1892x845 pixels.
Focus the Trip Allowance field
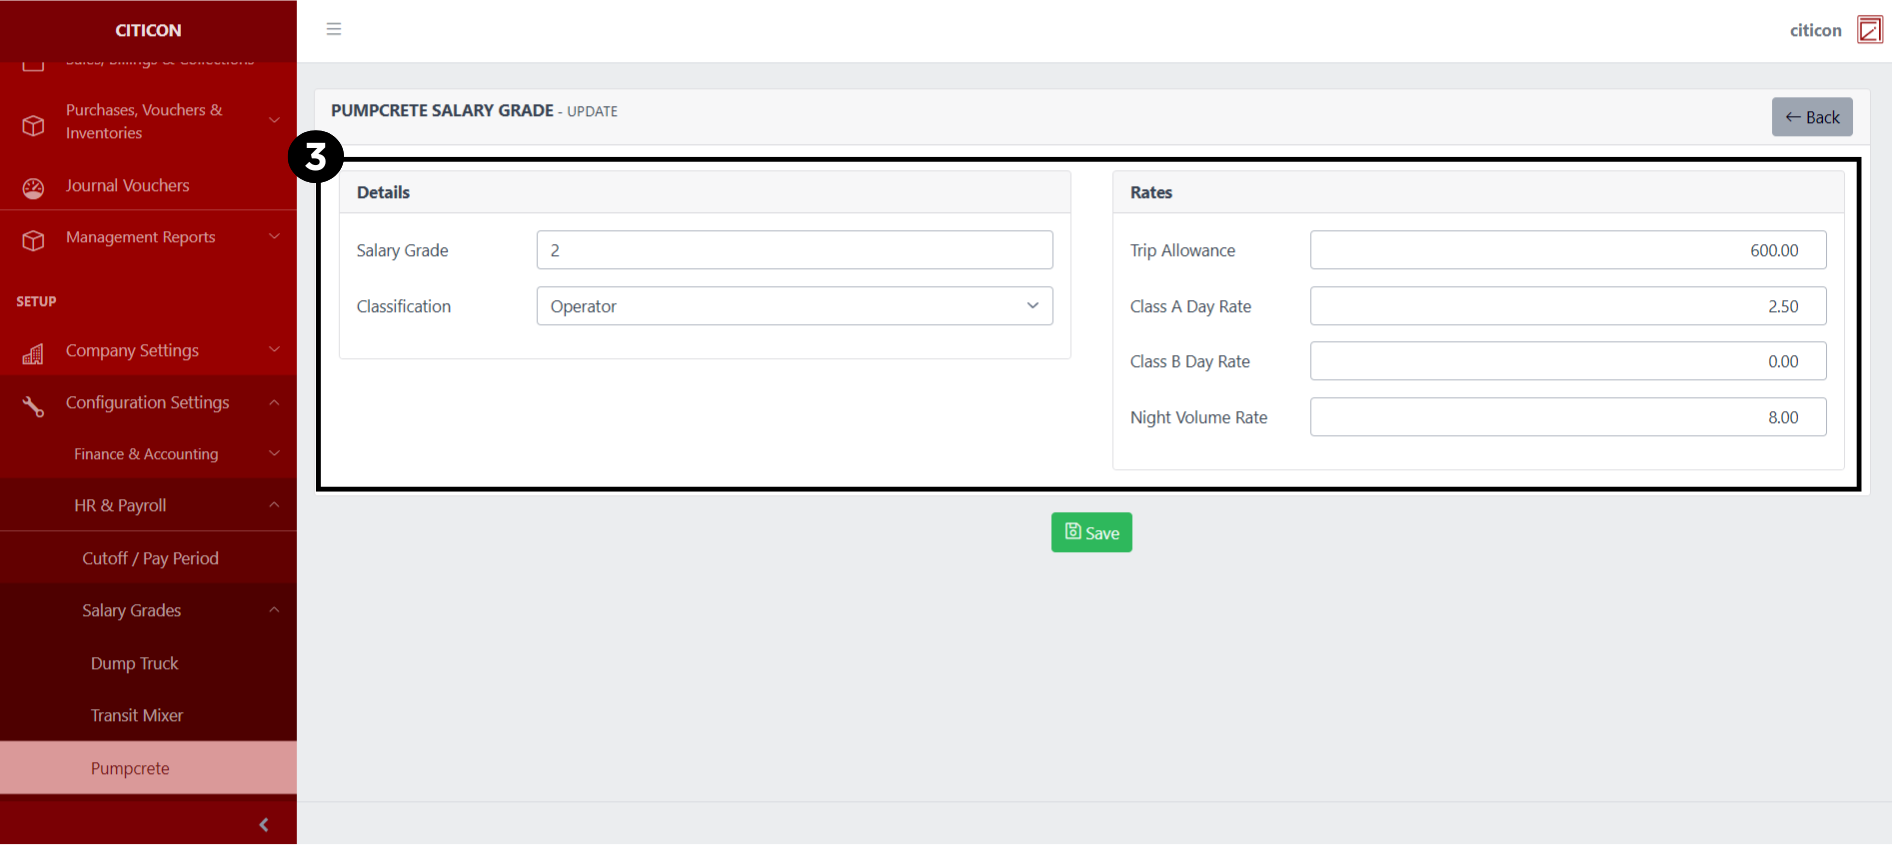click(x=1567, y=250)
